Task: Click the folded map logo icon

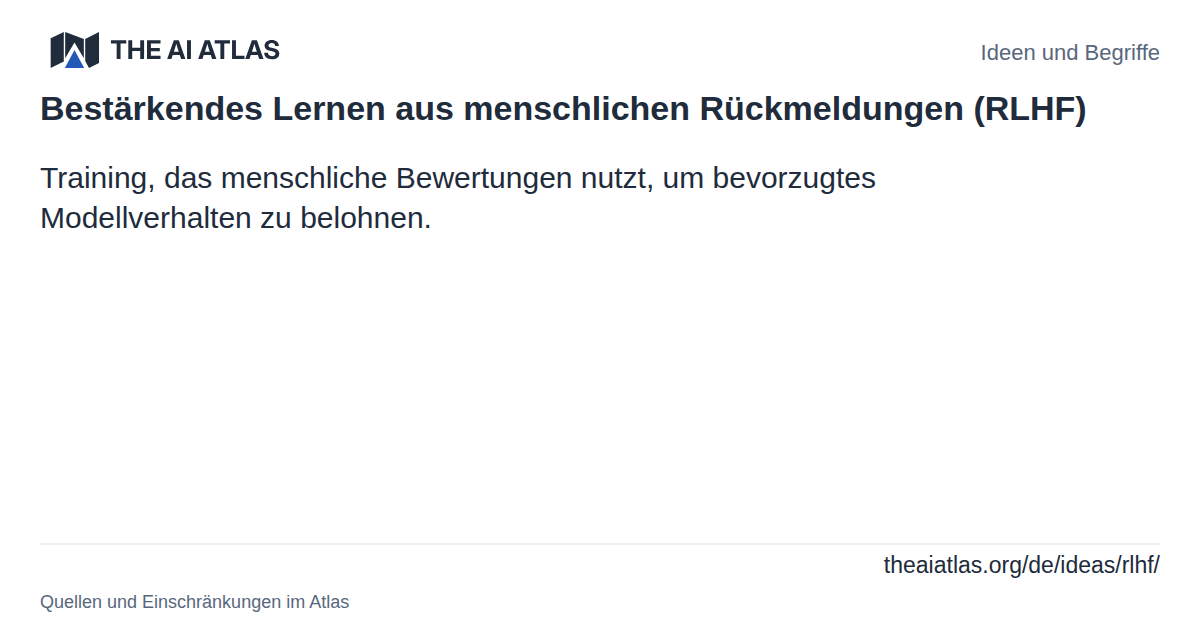Action: pyautogui.click(x=74, y=50)
